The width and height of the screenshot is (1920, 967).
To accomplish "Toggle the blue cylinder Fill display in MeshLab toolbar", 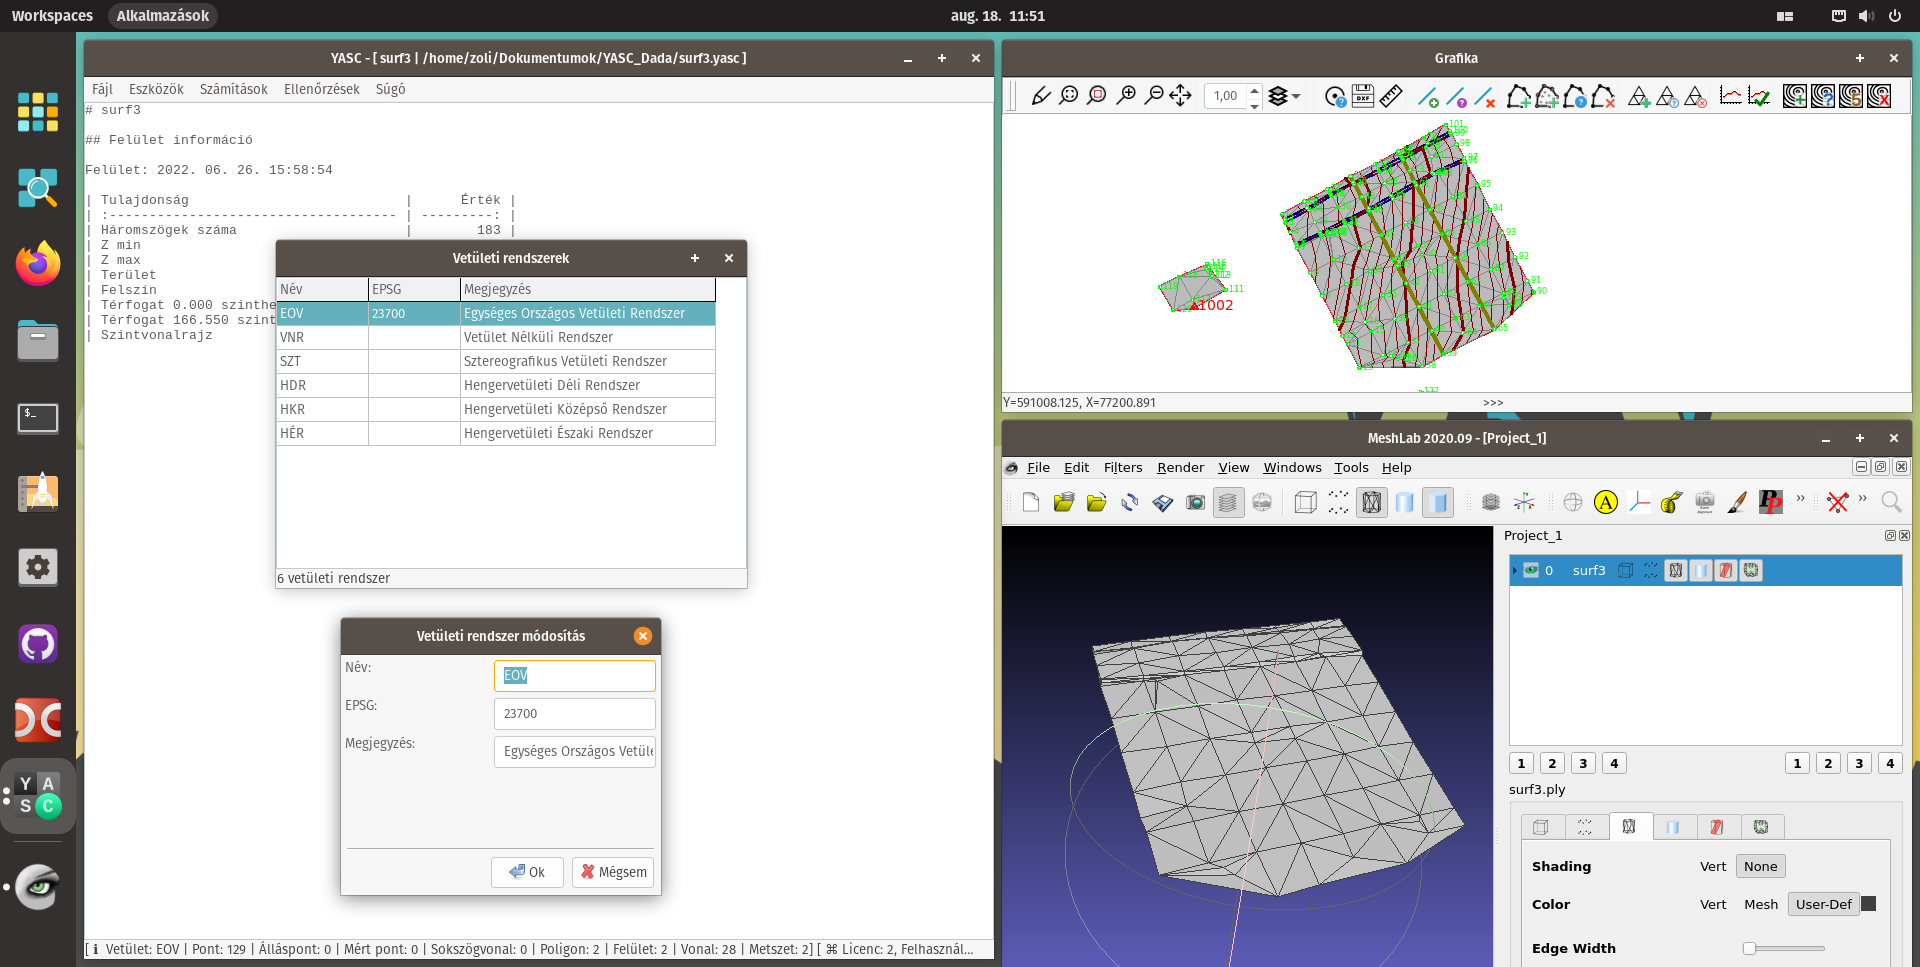I will (x=1405, y=502).
